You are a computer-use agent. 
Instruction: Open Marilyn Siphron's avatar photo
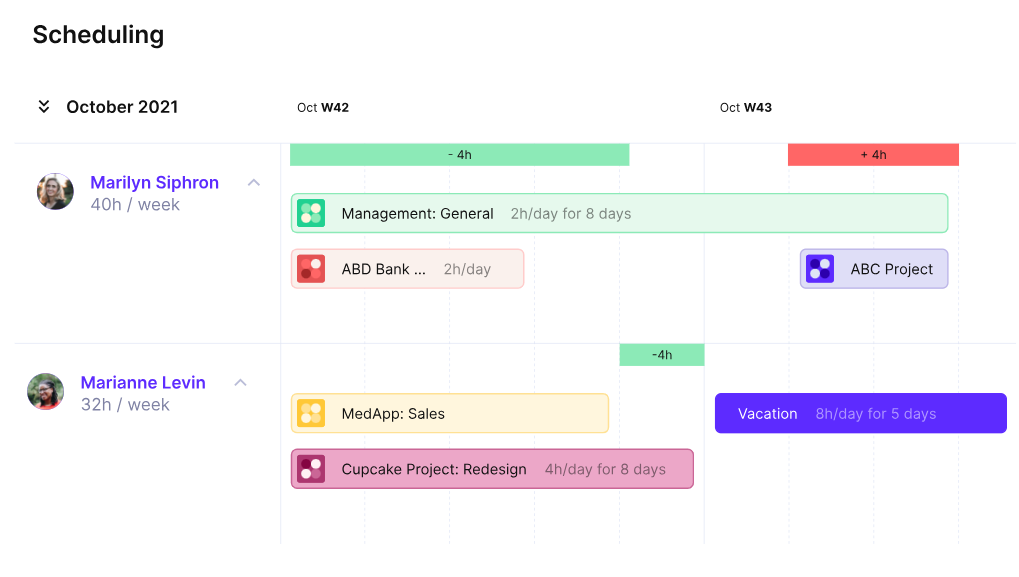tap(55, 191)
